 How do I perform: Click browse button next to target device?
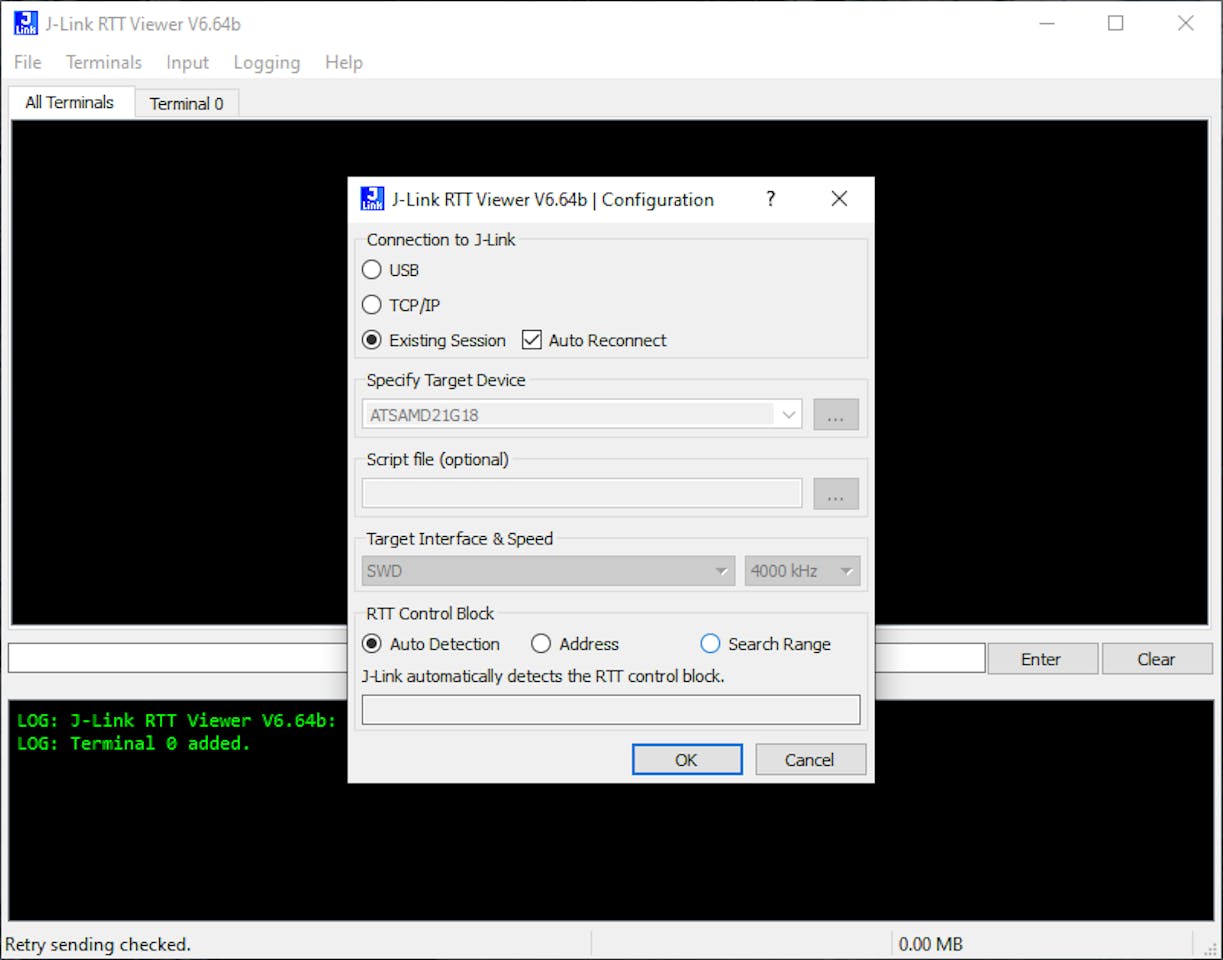836,414
